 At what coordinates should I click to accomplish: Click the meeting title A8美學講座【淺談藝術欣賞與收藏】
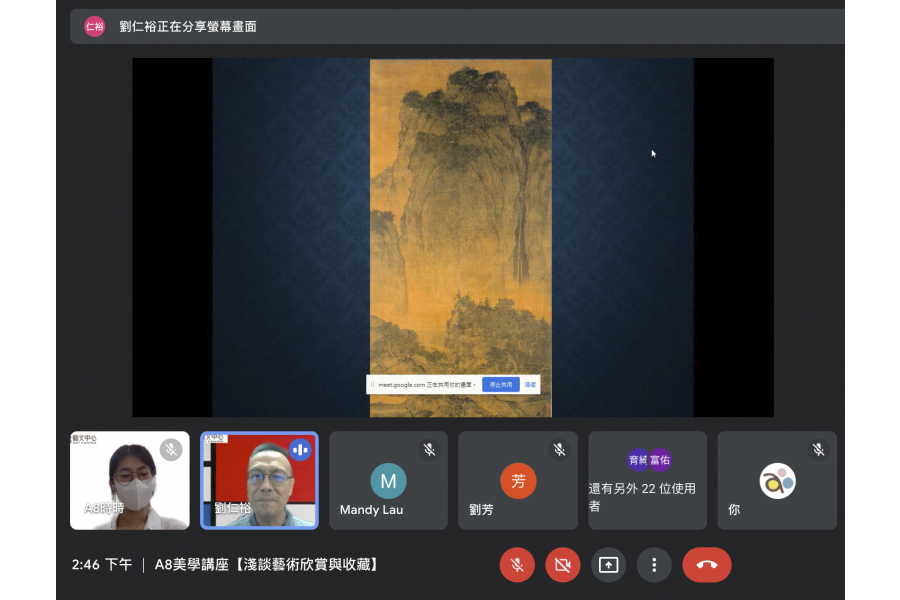(268, 565)
